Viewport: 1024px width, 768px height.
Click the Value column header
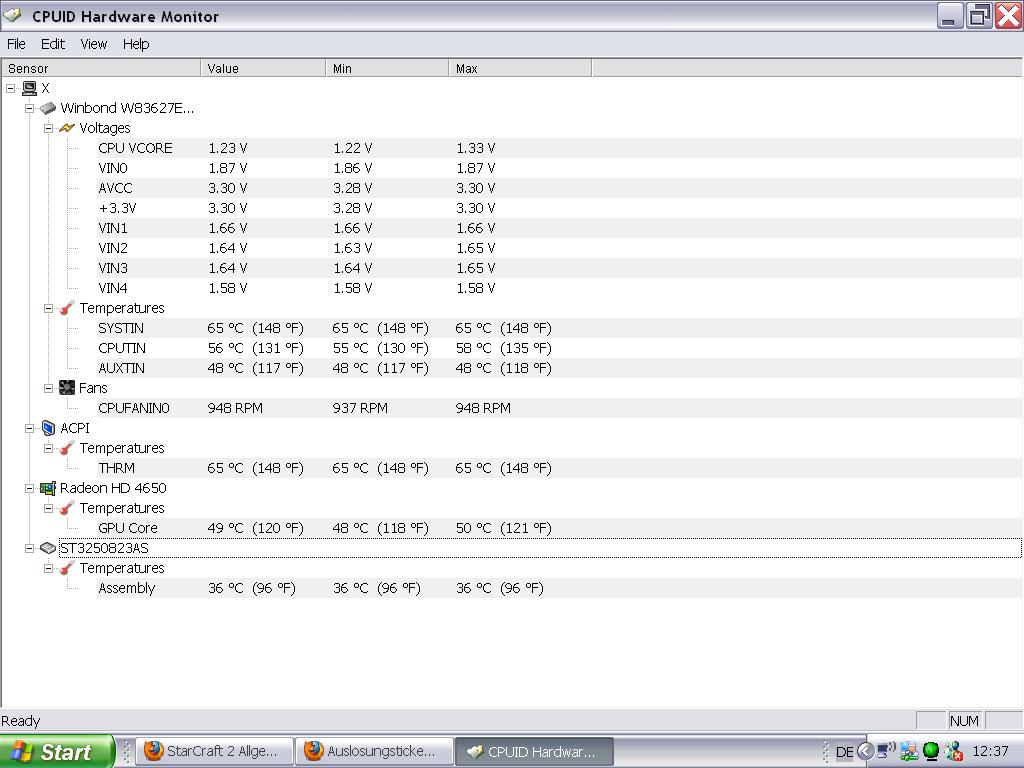263,68
